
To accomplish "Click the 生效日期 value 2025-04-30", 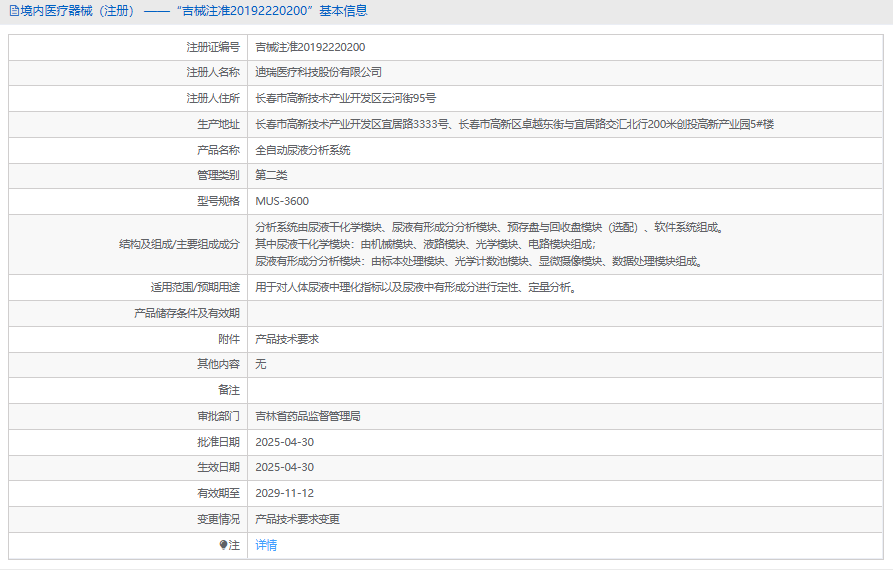I will (x=284, y=467).
